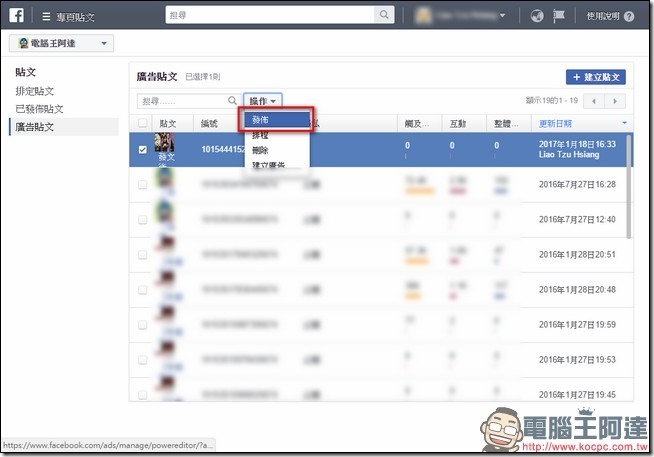Select 排程 from the actions menu
654x457 pixels.
click(x=276, y=135)
